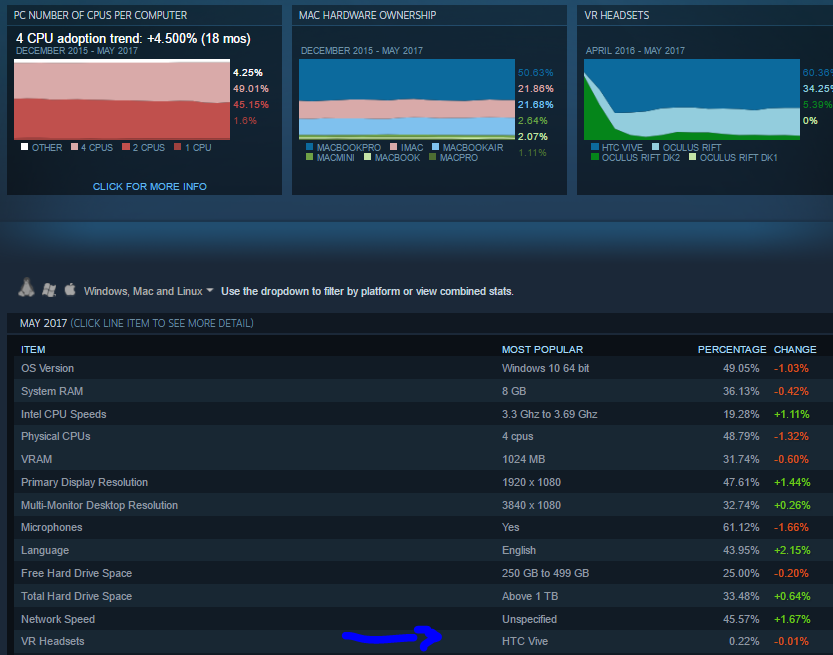Expand the System RAM row
This screenshot has width=833, height=655.
pyautogui.click(x=423, y=390)
